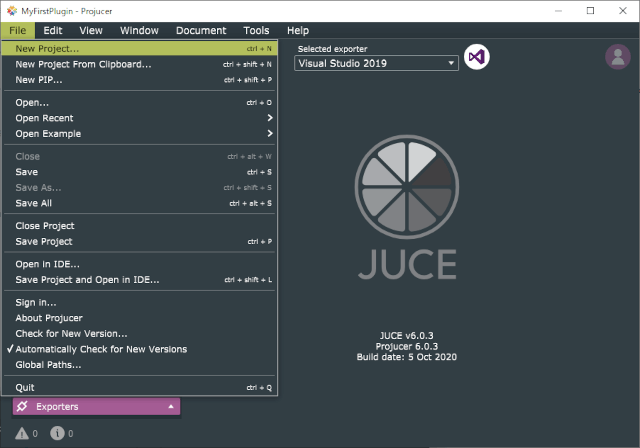
Task: Open the user account avatar icon
Action: coord(618,57)
